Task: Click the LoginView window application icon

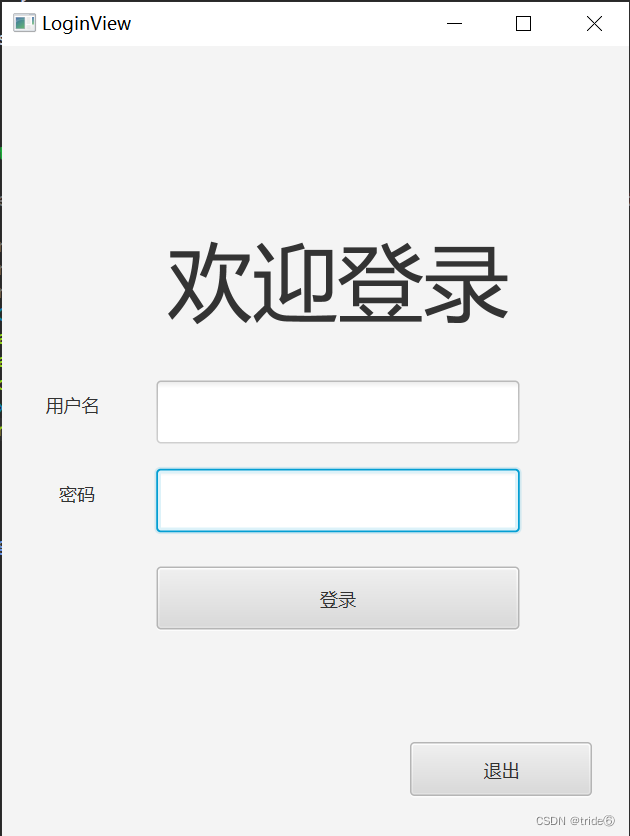Action: click(24, 23)
